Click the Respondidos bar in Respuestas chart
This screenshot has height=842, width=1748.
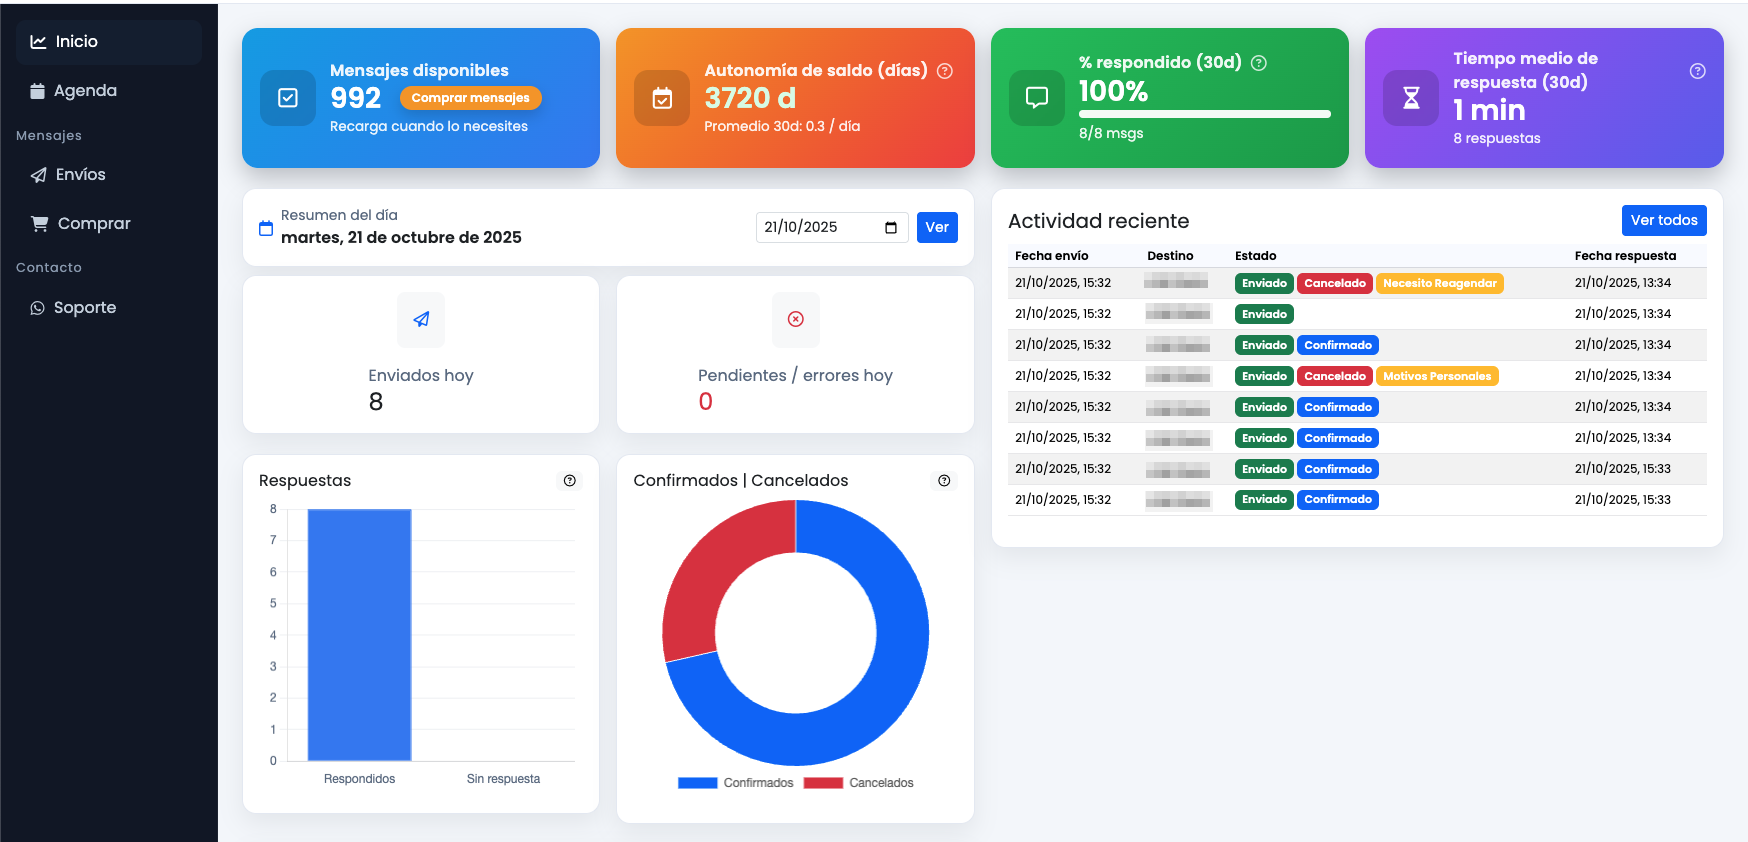click(x=359, y=635)
